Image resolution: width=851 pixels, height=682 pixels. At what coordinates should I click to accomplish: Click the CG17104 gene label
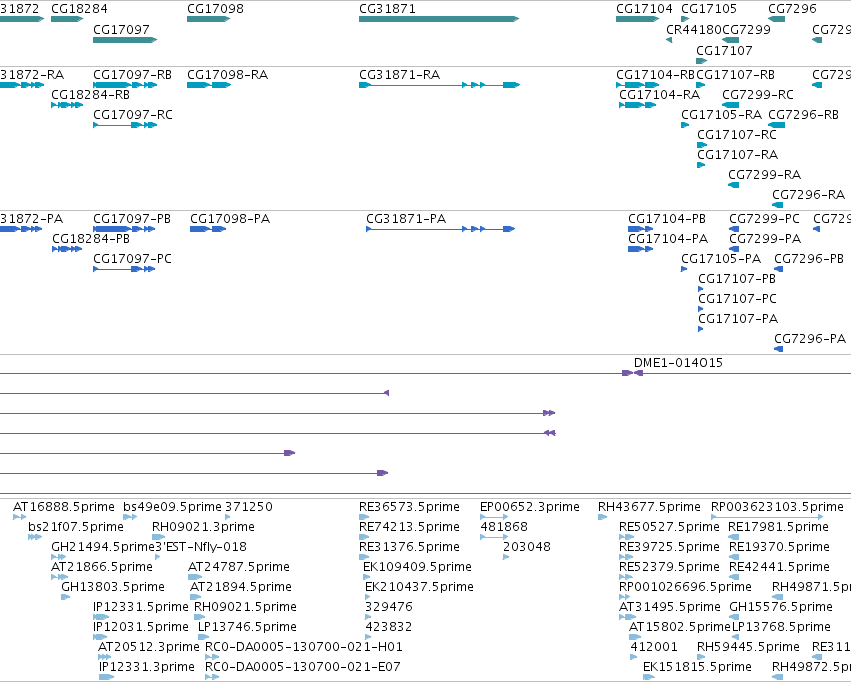pos(644,9)
